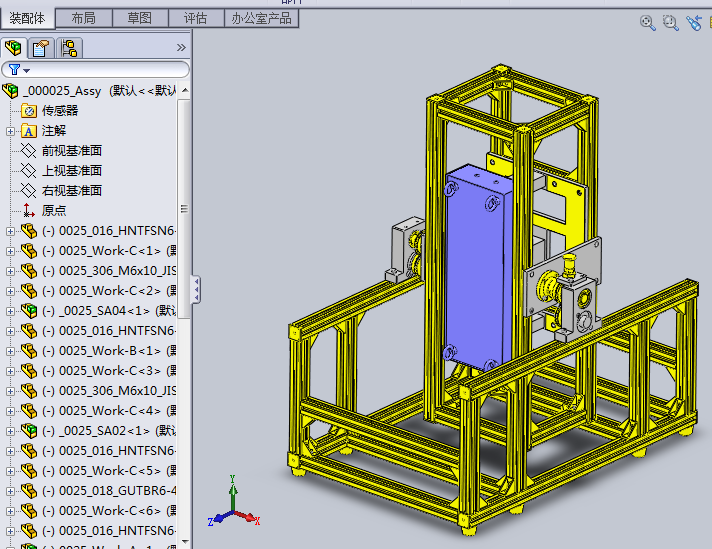The image size is (712, 549).
Task: Click the feature tree scroll down arrow
Action: tap(185, 541)
